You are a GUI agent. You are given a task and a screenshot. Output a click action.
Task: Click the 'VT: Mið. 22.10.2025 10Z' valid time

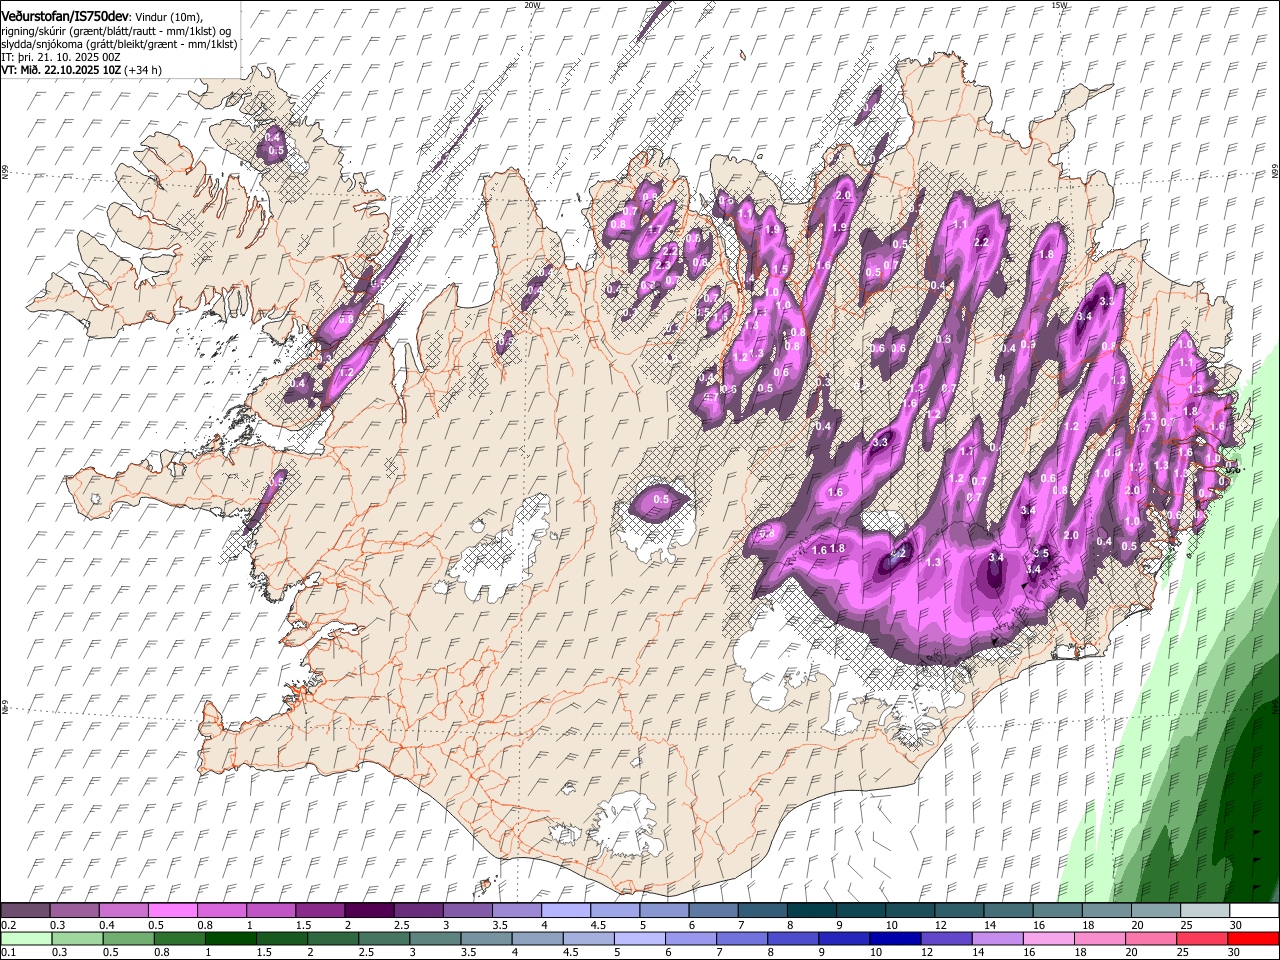[x=61, y=70]
